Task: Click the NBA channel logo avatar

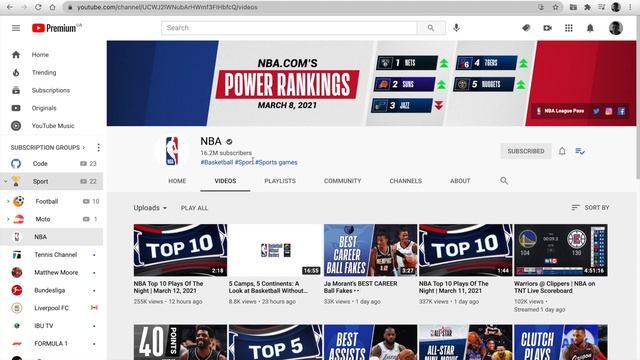Action: [172, 151]
